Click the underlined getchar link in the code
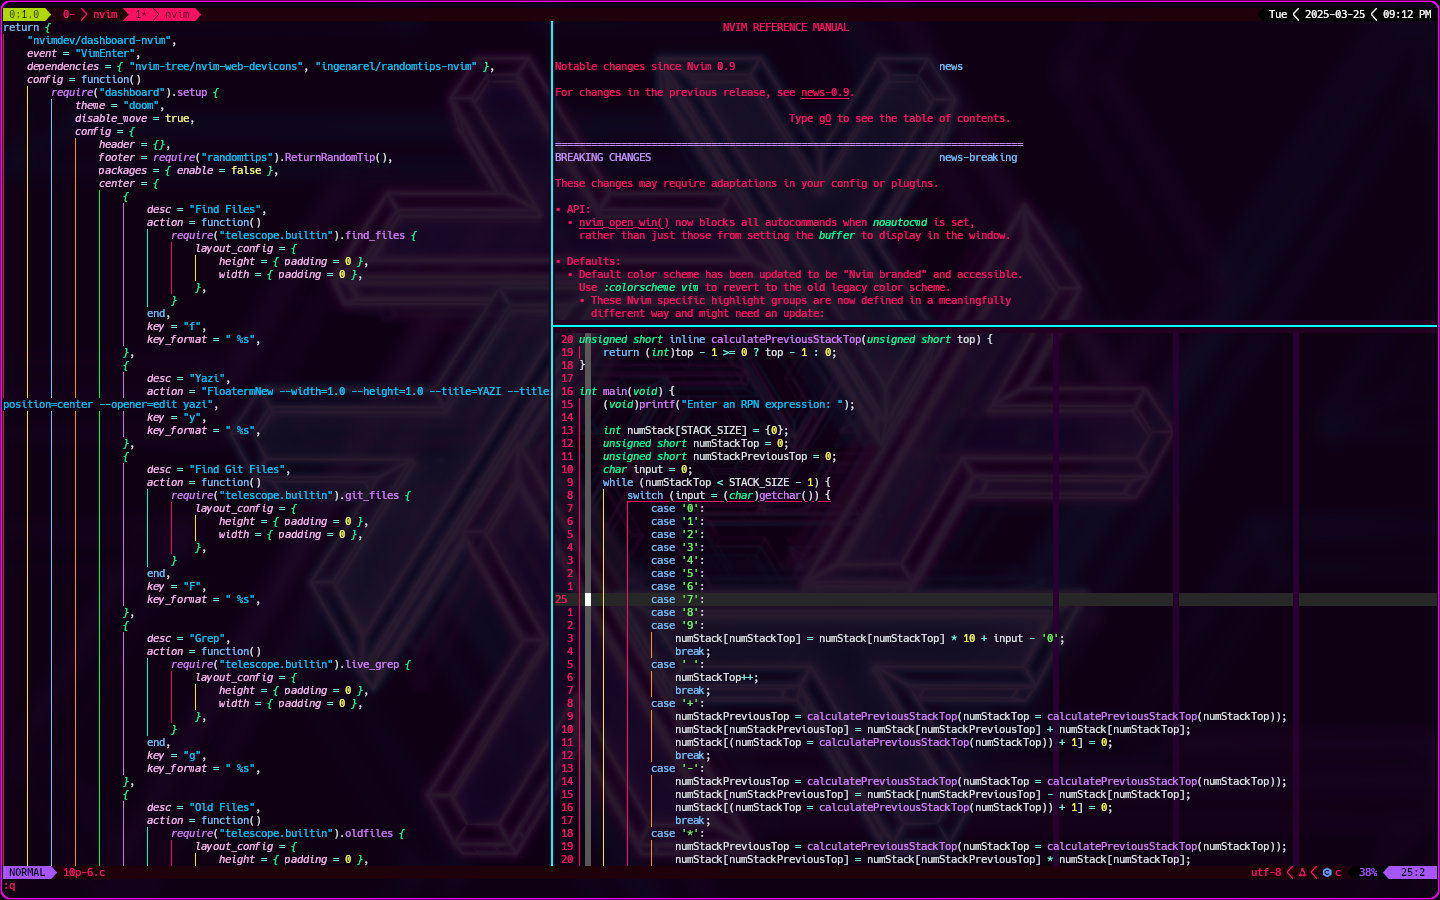 (781, 495)
